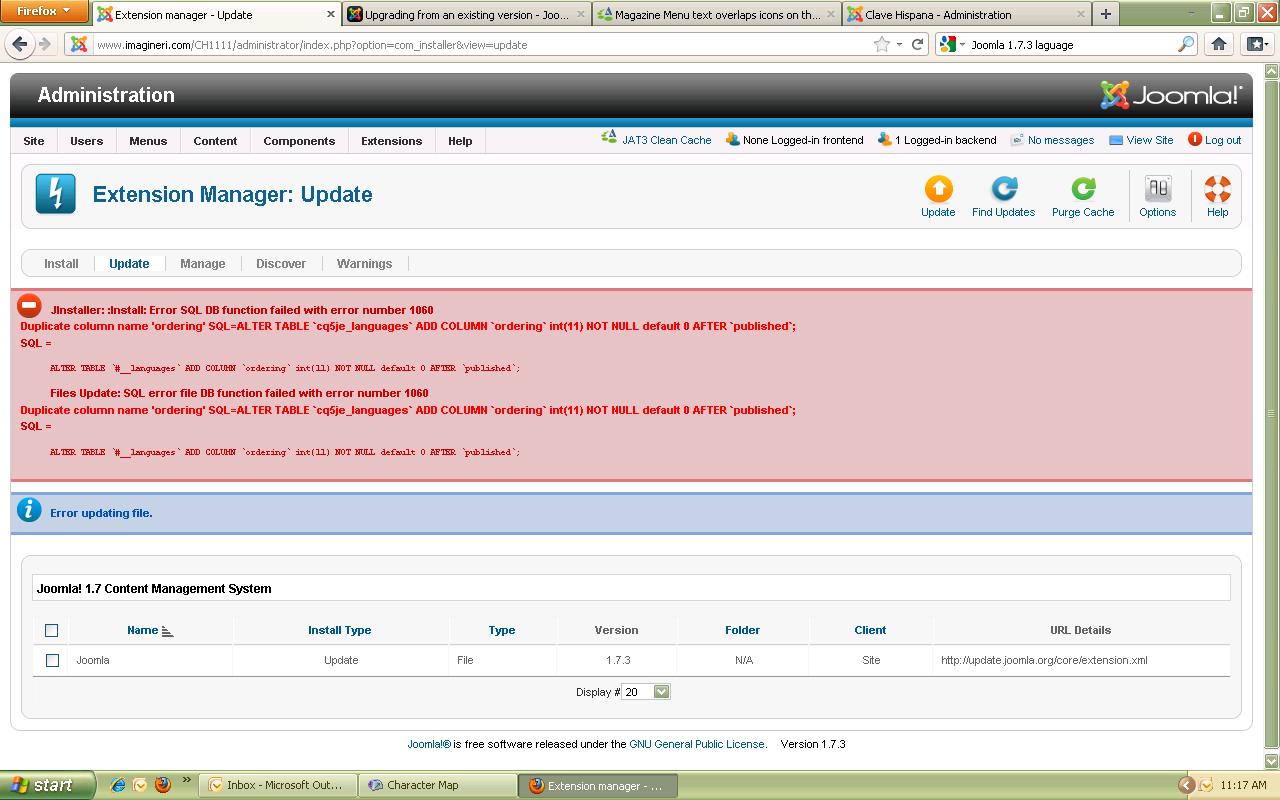Switch to the Install submenu tab

pos(61,264)
